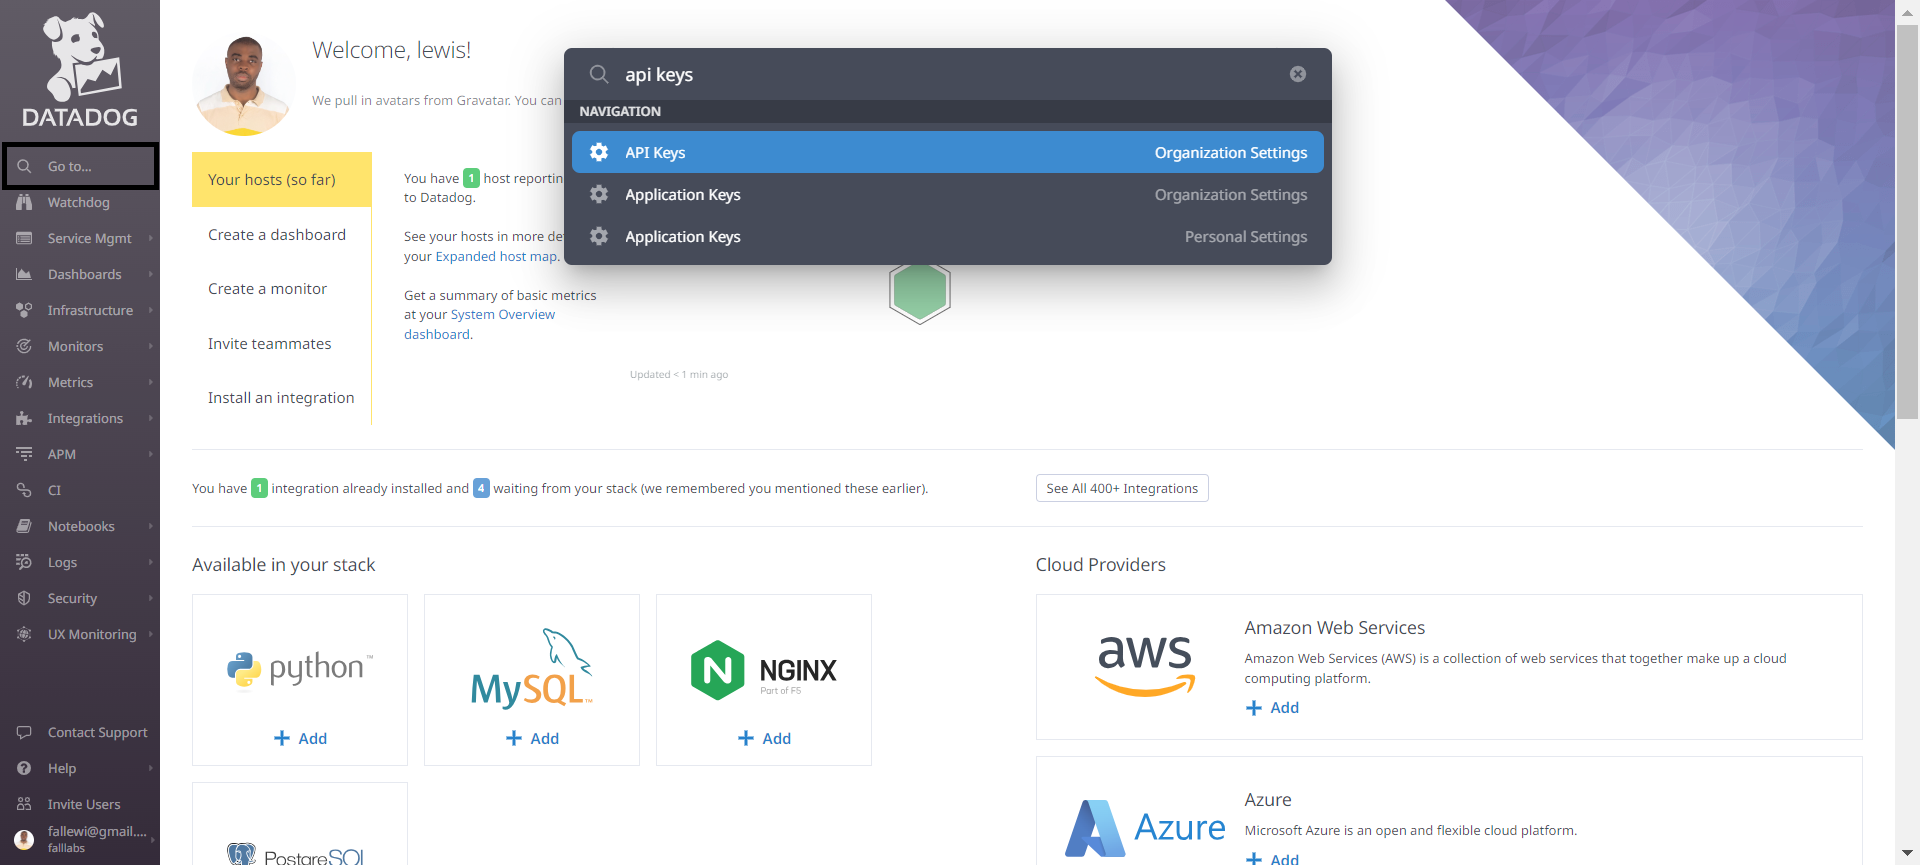Click the CI link icon
This screenshot has width=1920, height=865.
coord(24,490)
